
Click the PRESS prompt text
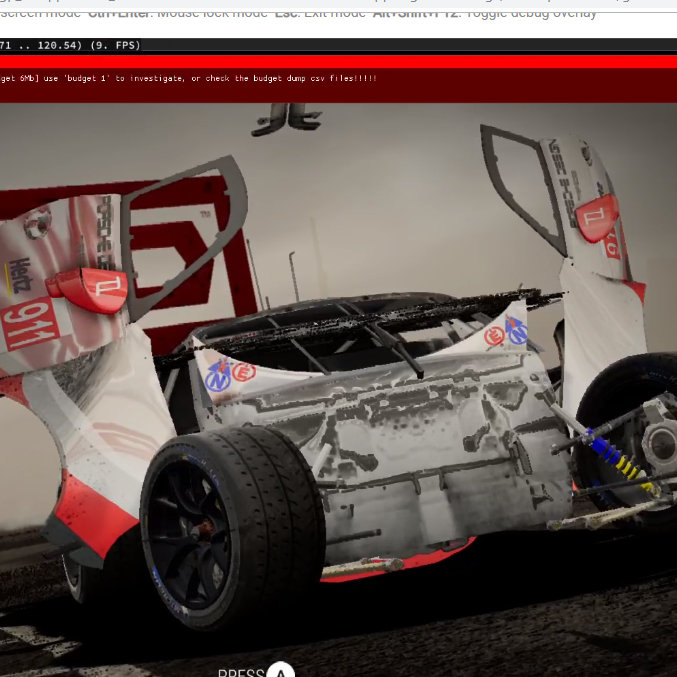coord(240,673)
